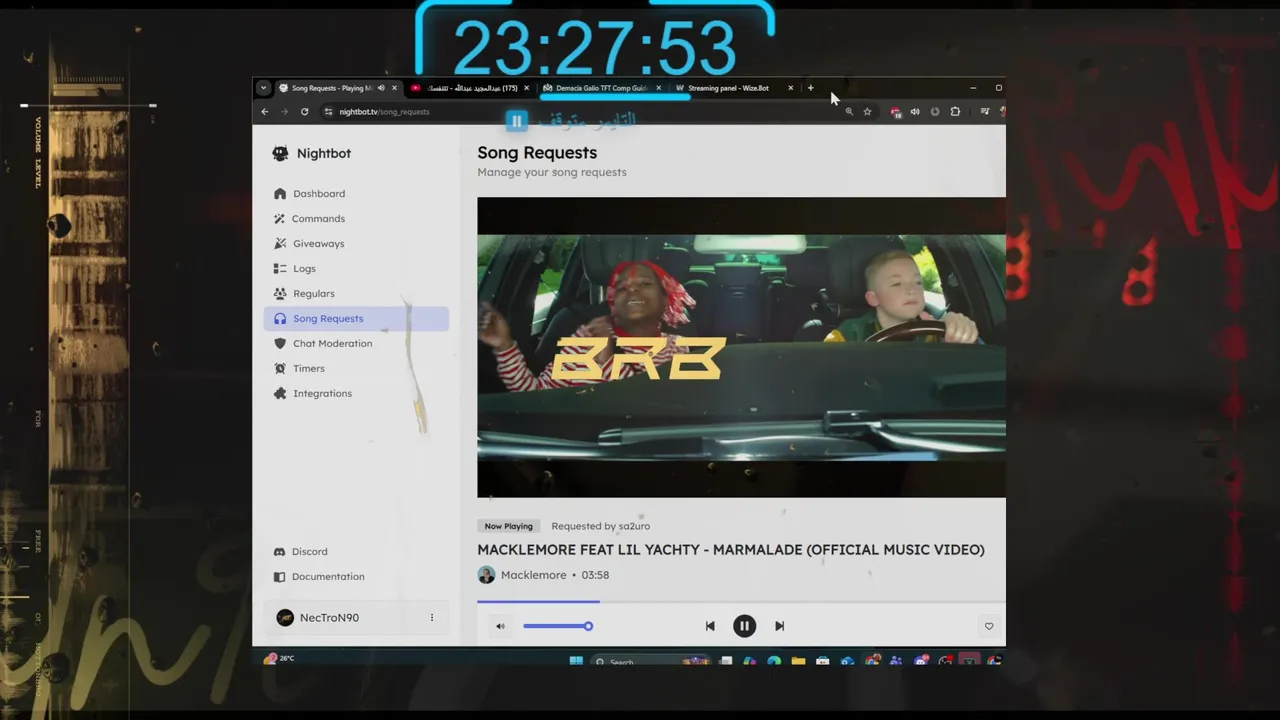
Task: Click 'Requested by sa2uro' text
Action: tap(600, 526)
